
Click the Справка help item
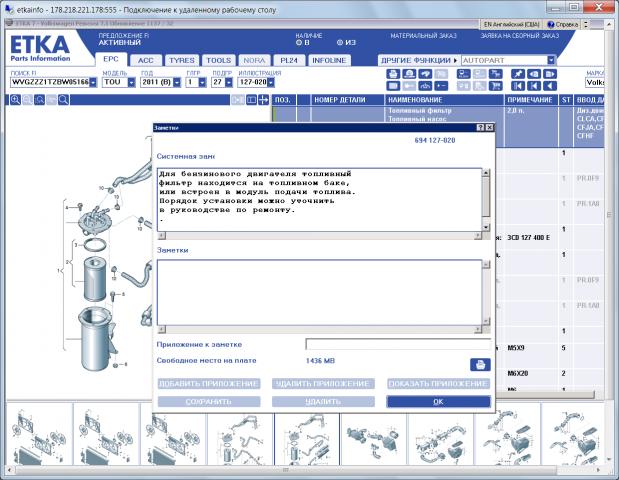(x=563, y=24)
